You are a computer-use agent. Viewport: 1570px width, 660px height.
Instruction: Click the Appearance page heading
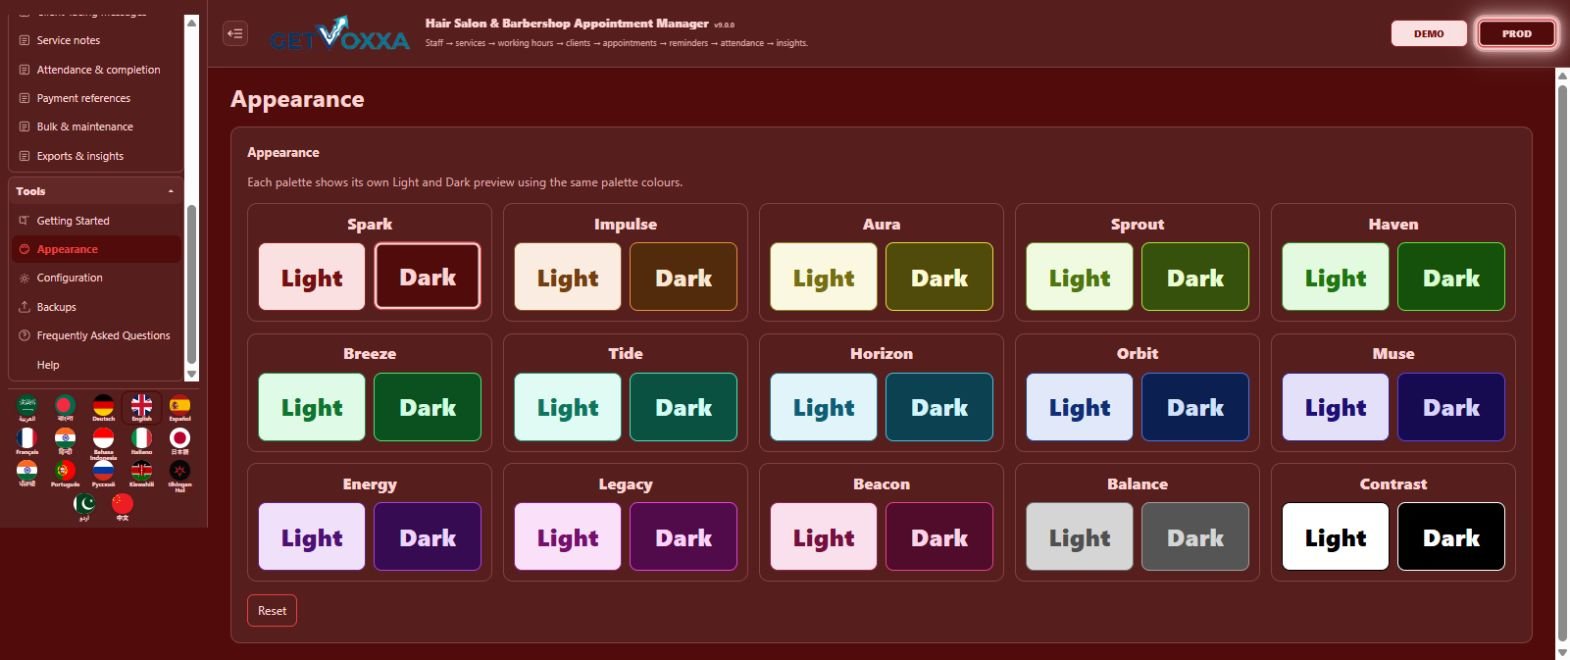(x=297, y=99)
